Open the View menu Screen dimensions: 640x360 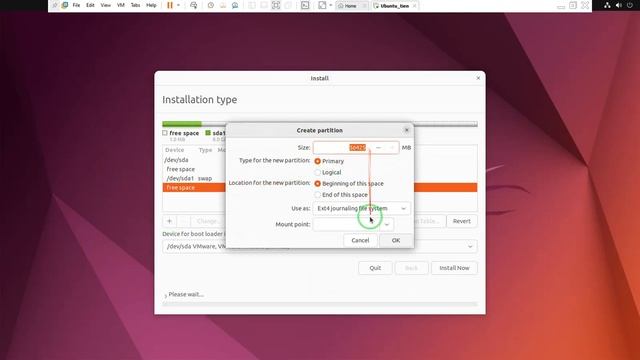point(106,5)
